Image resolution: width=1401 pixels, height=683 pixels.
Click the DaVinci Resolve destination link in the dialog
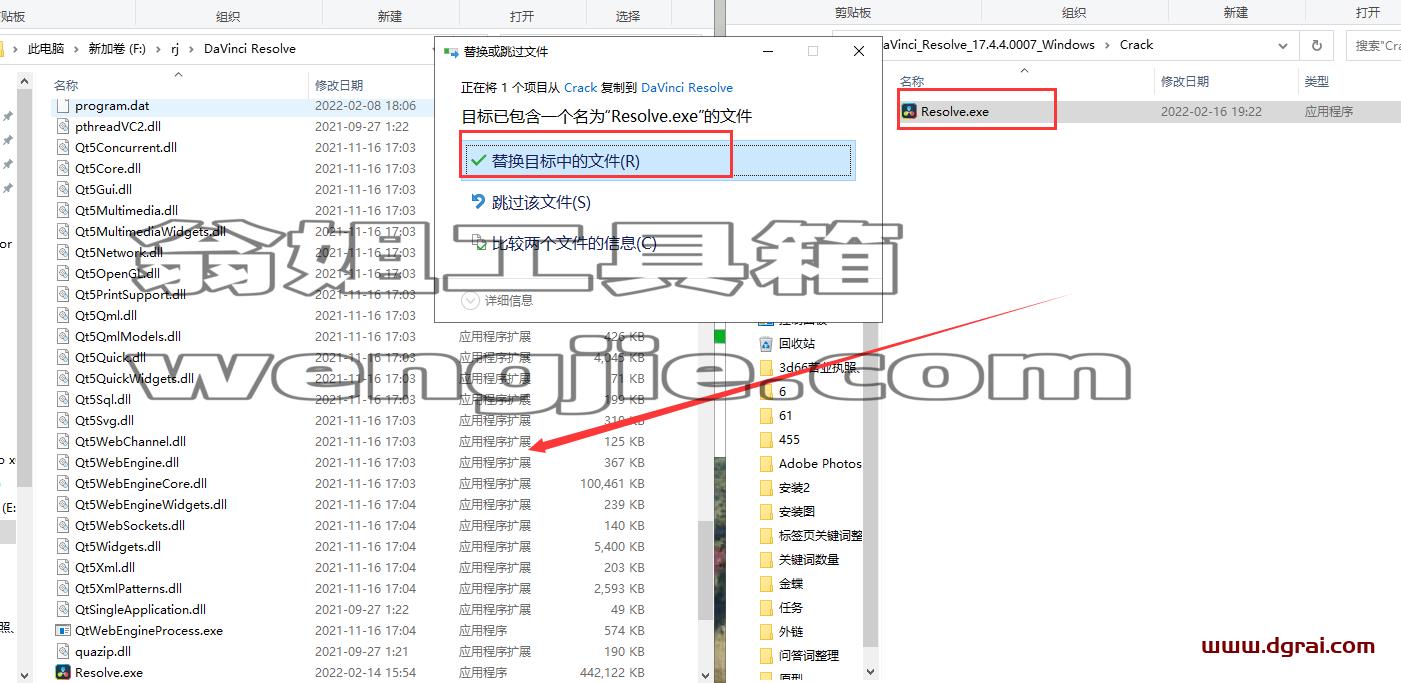pyautogui.click(x=687, y=88)
